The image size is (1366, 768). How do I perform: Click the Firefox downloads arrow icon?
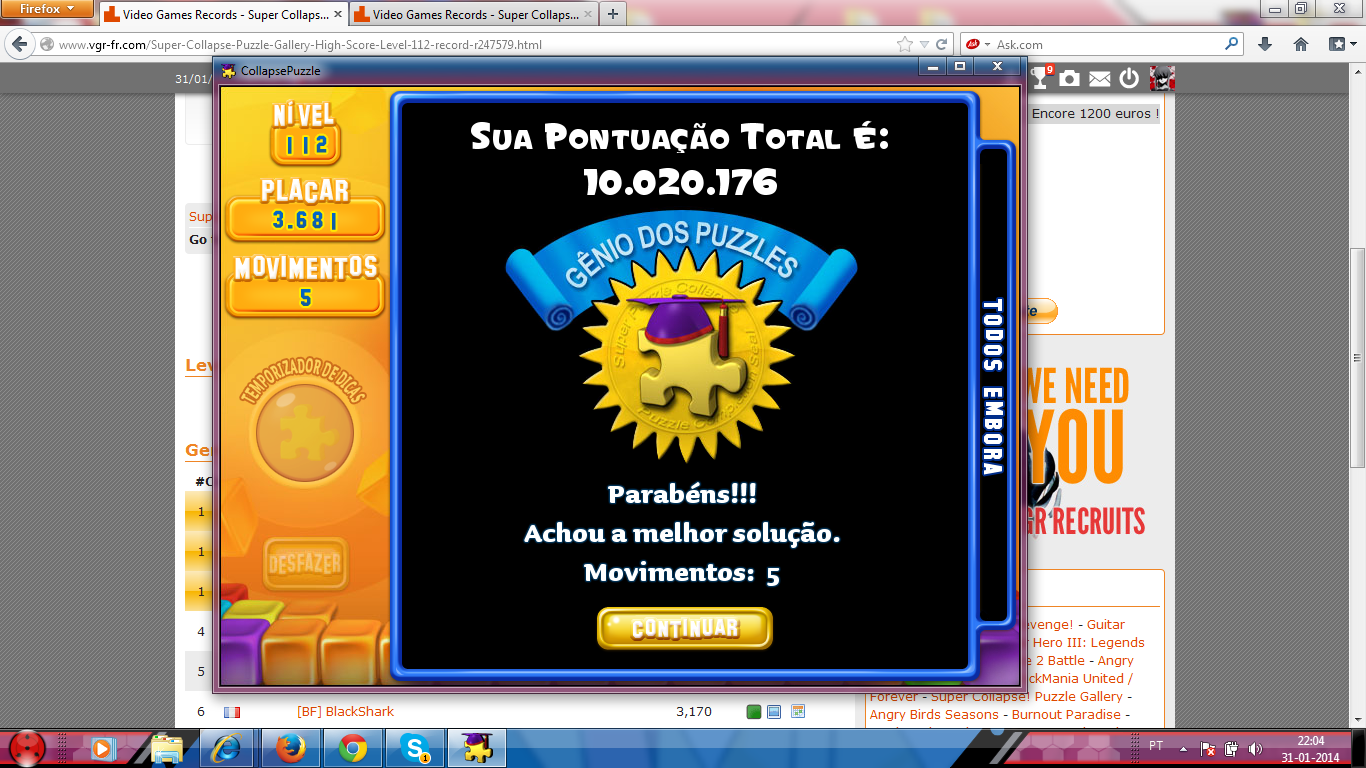click(1265, 44)
